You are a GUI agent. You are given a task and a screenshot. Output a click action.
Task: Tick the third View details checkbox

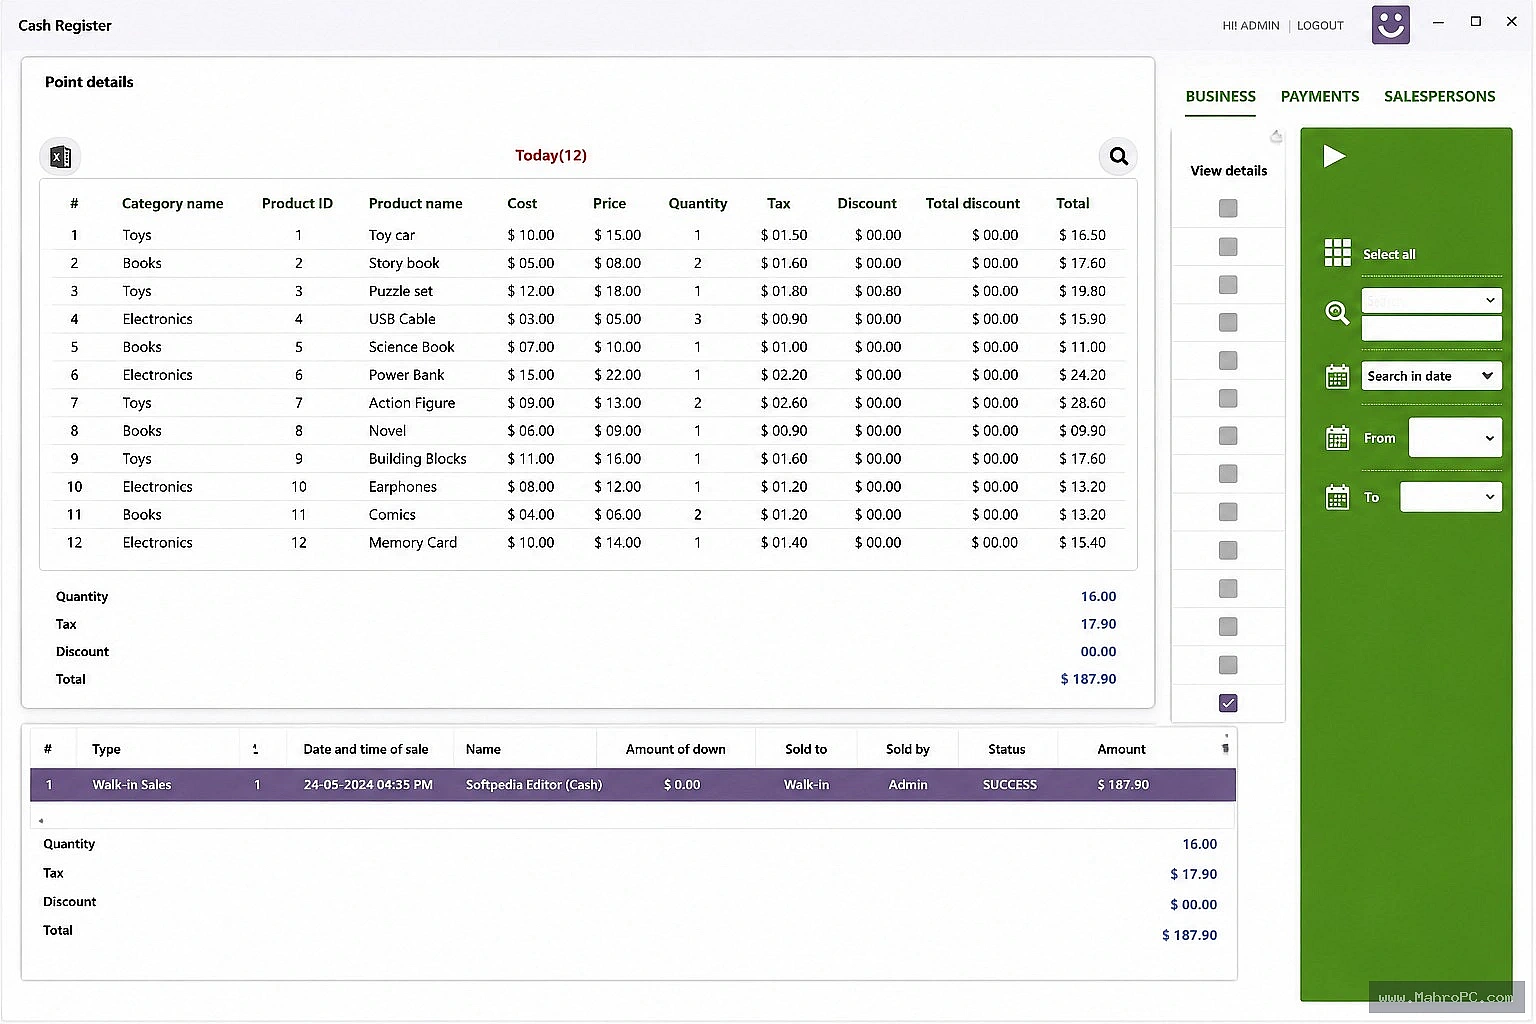tap(1228, 284)
